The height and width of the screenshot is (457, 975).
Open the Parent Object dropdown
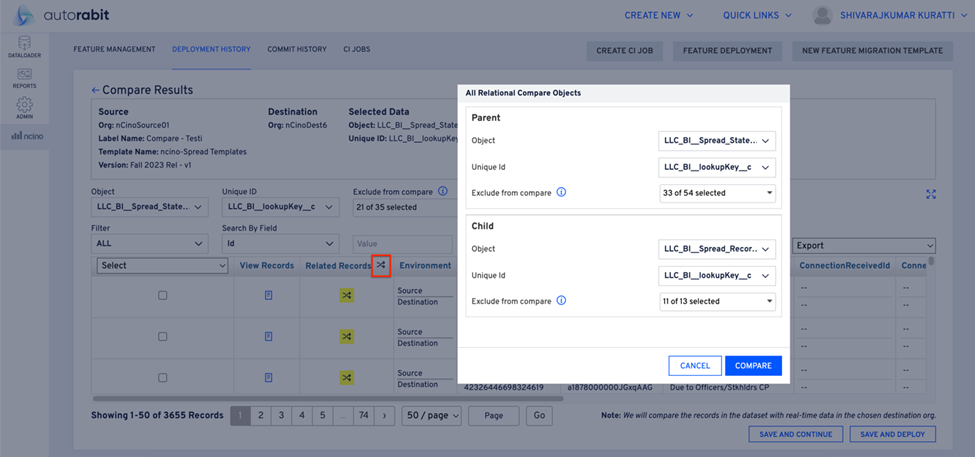pyautogui.click(x=717, y=141)
